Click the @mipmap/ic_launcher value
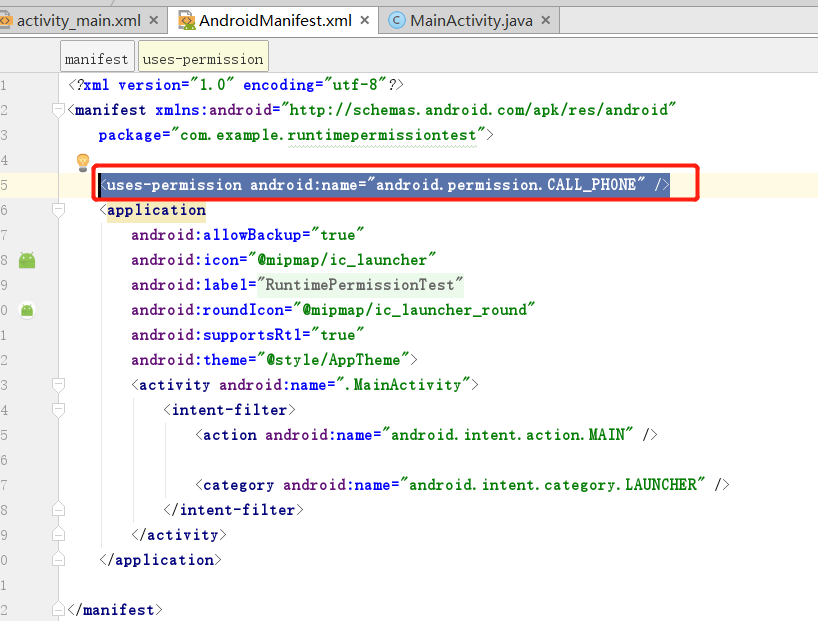This screenshot has width=818, height=621. click(342, 260)
